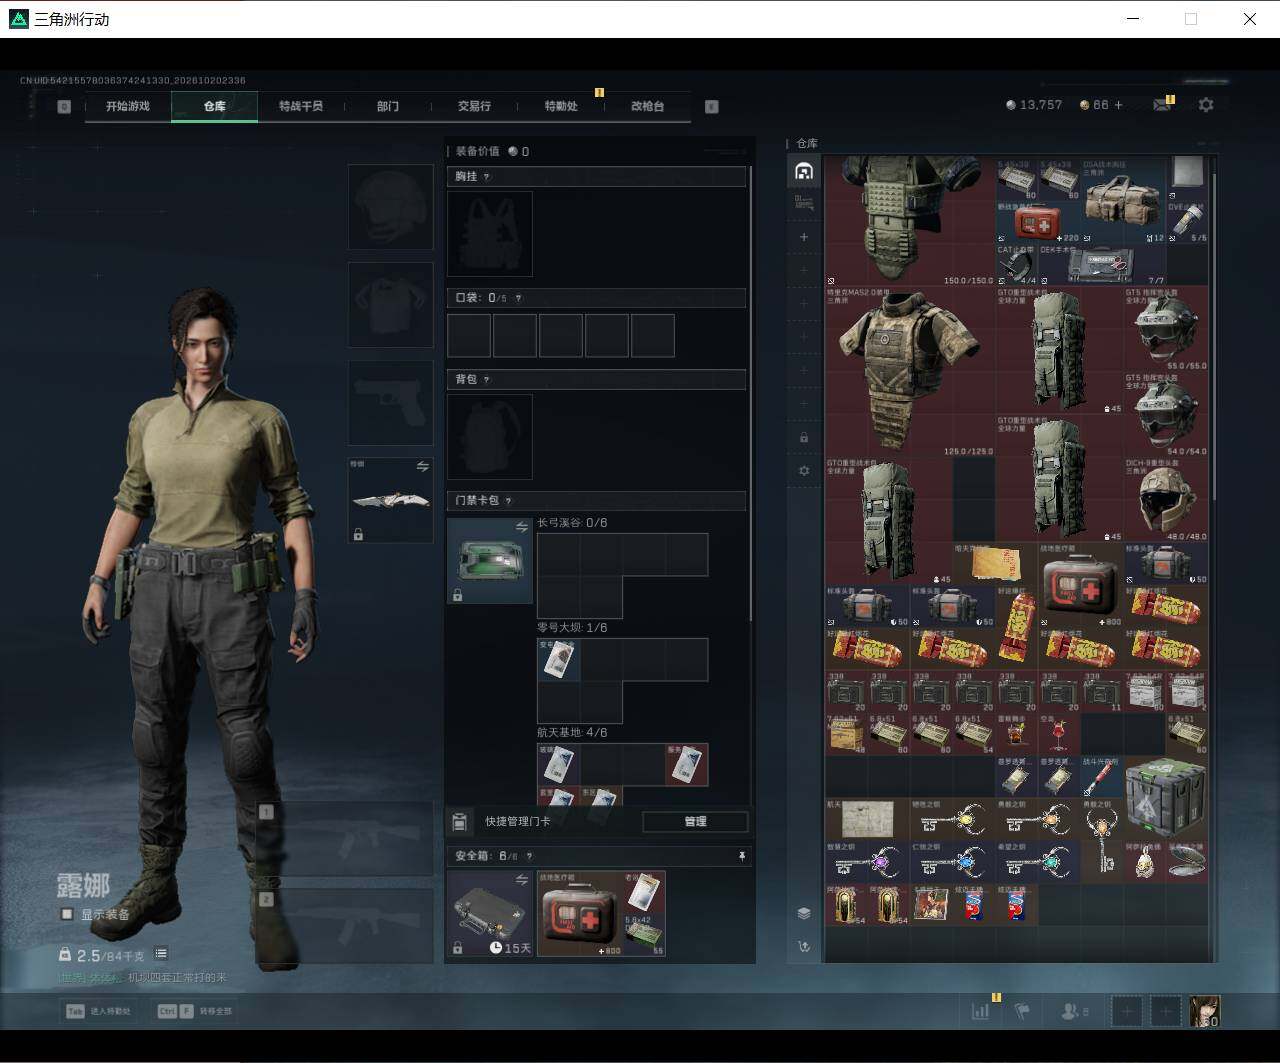Select the red 野战急救包 medkit with 220
The height and width of the screenshot is (1063, 1280).
[1038, 222]
